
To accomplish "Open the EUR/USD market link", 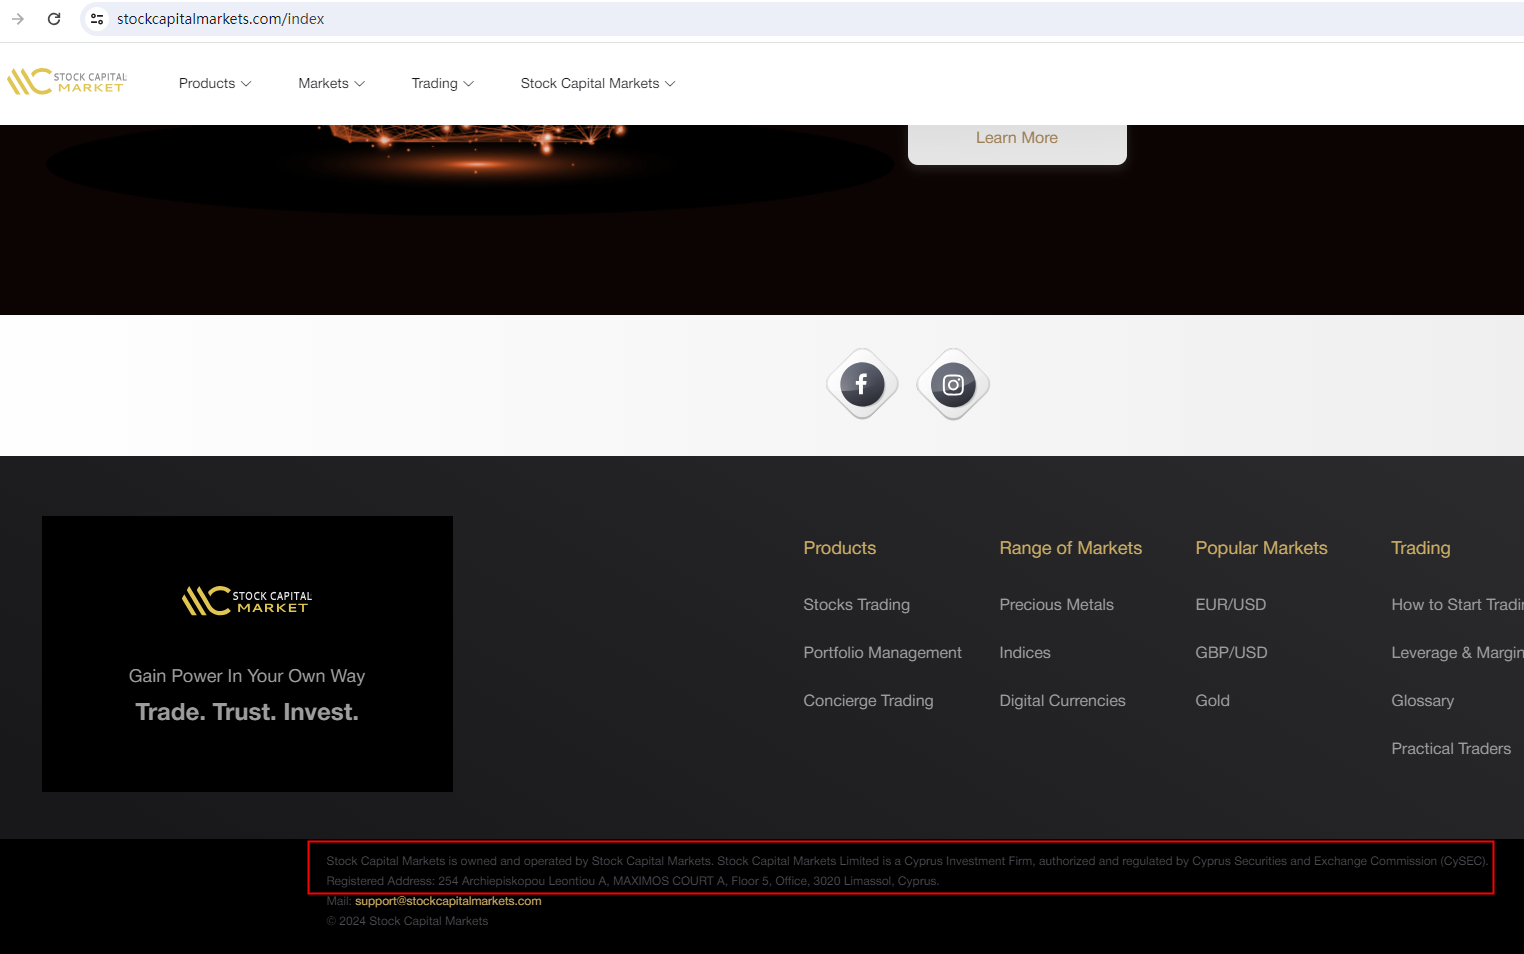I will click(1230, 605).
